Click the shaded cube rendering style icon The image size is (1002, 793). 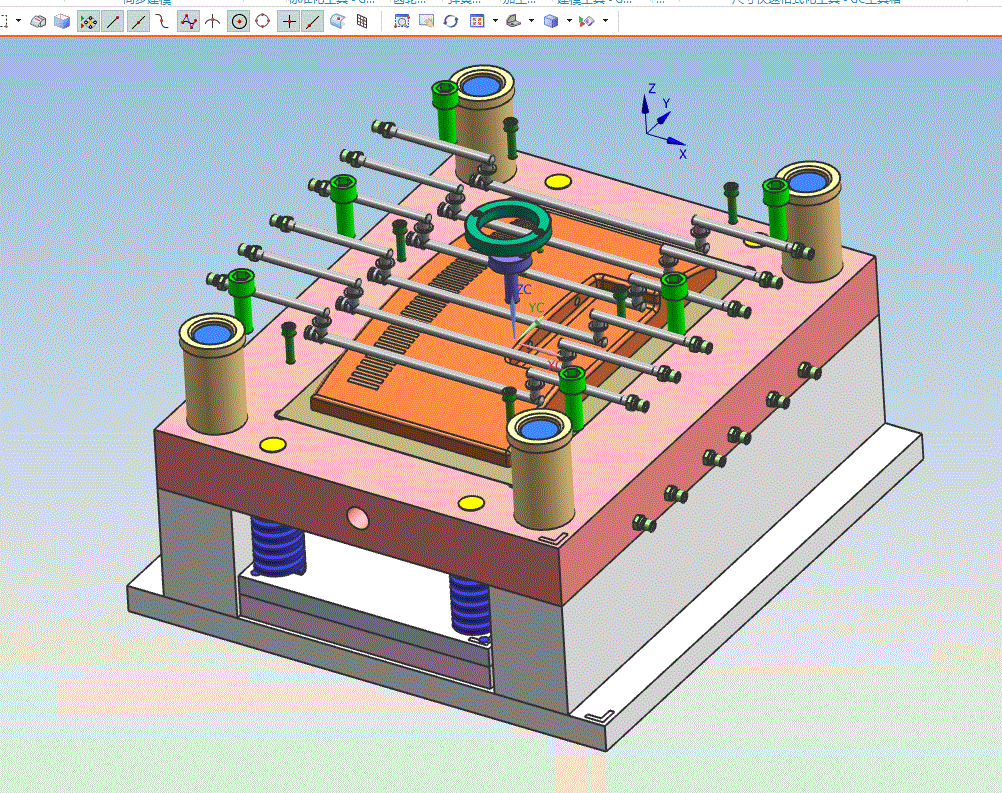coord(550,22)
